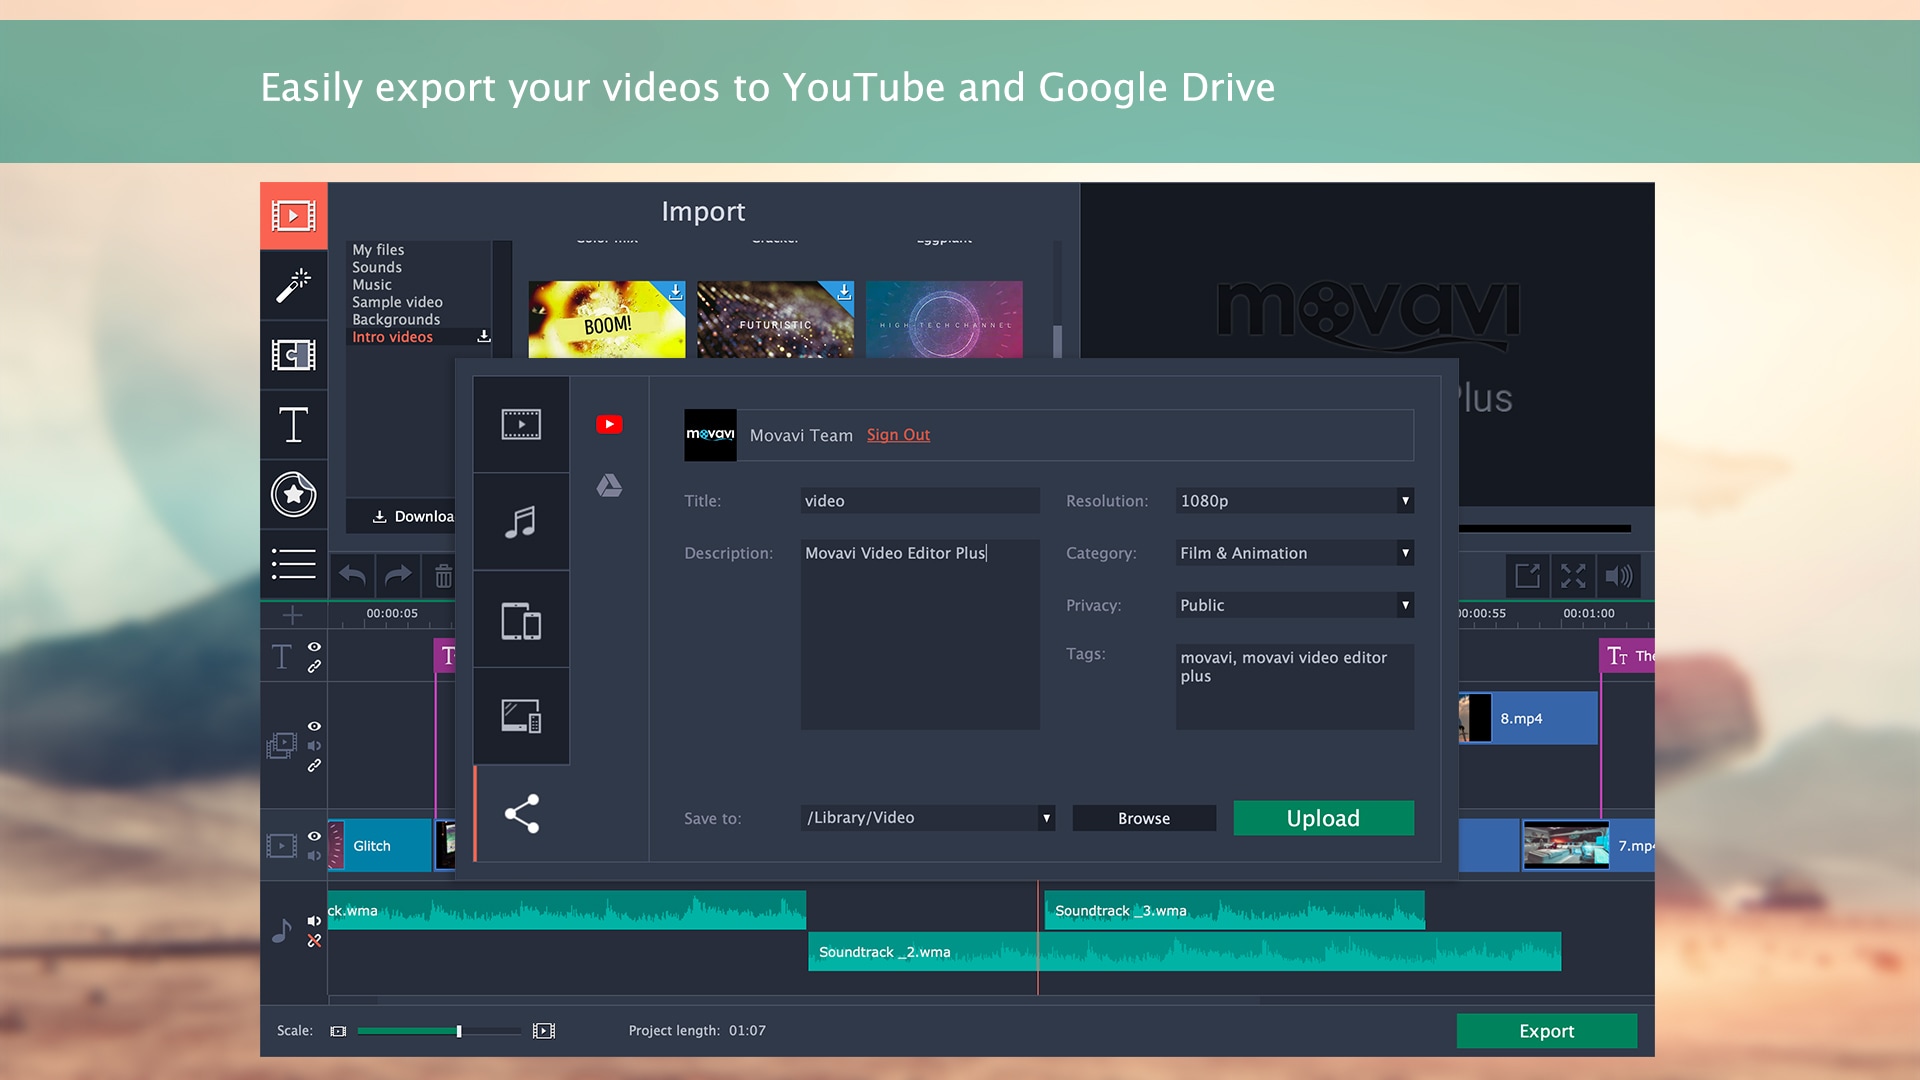Click the Intro videos tab
This screenshot has width=1920, height=1080.
(x=393, y=336)
